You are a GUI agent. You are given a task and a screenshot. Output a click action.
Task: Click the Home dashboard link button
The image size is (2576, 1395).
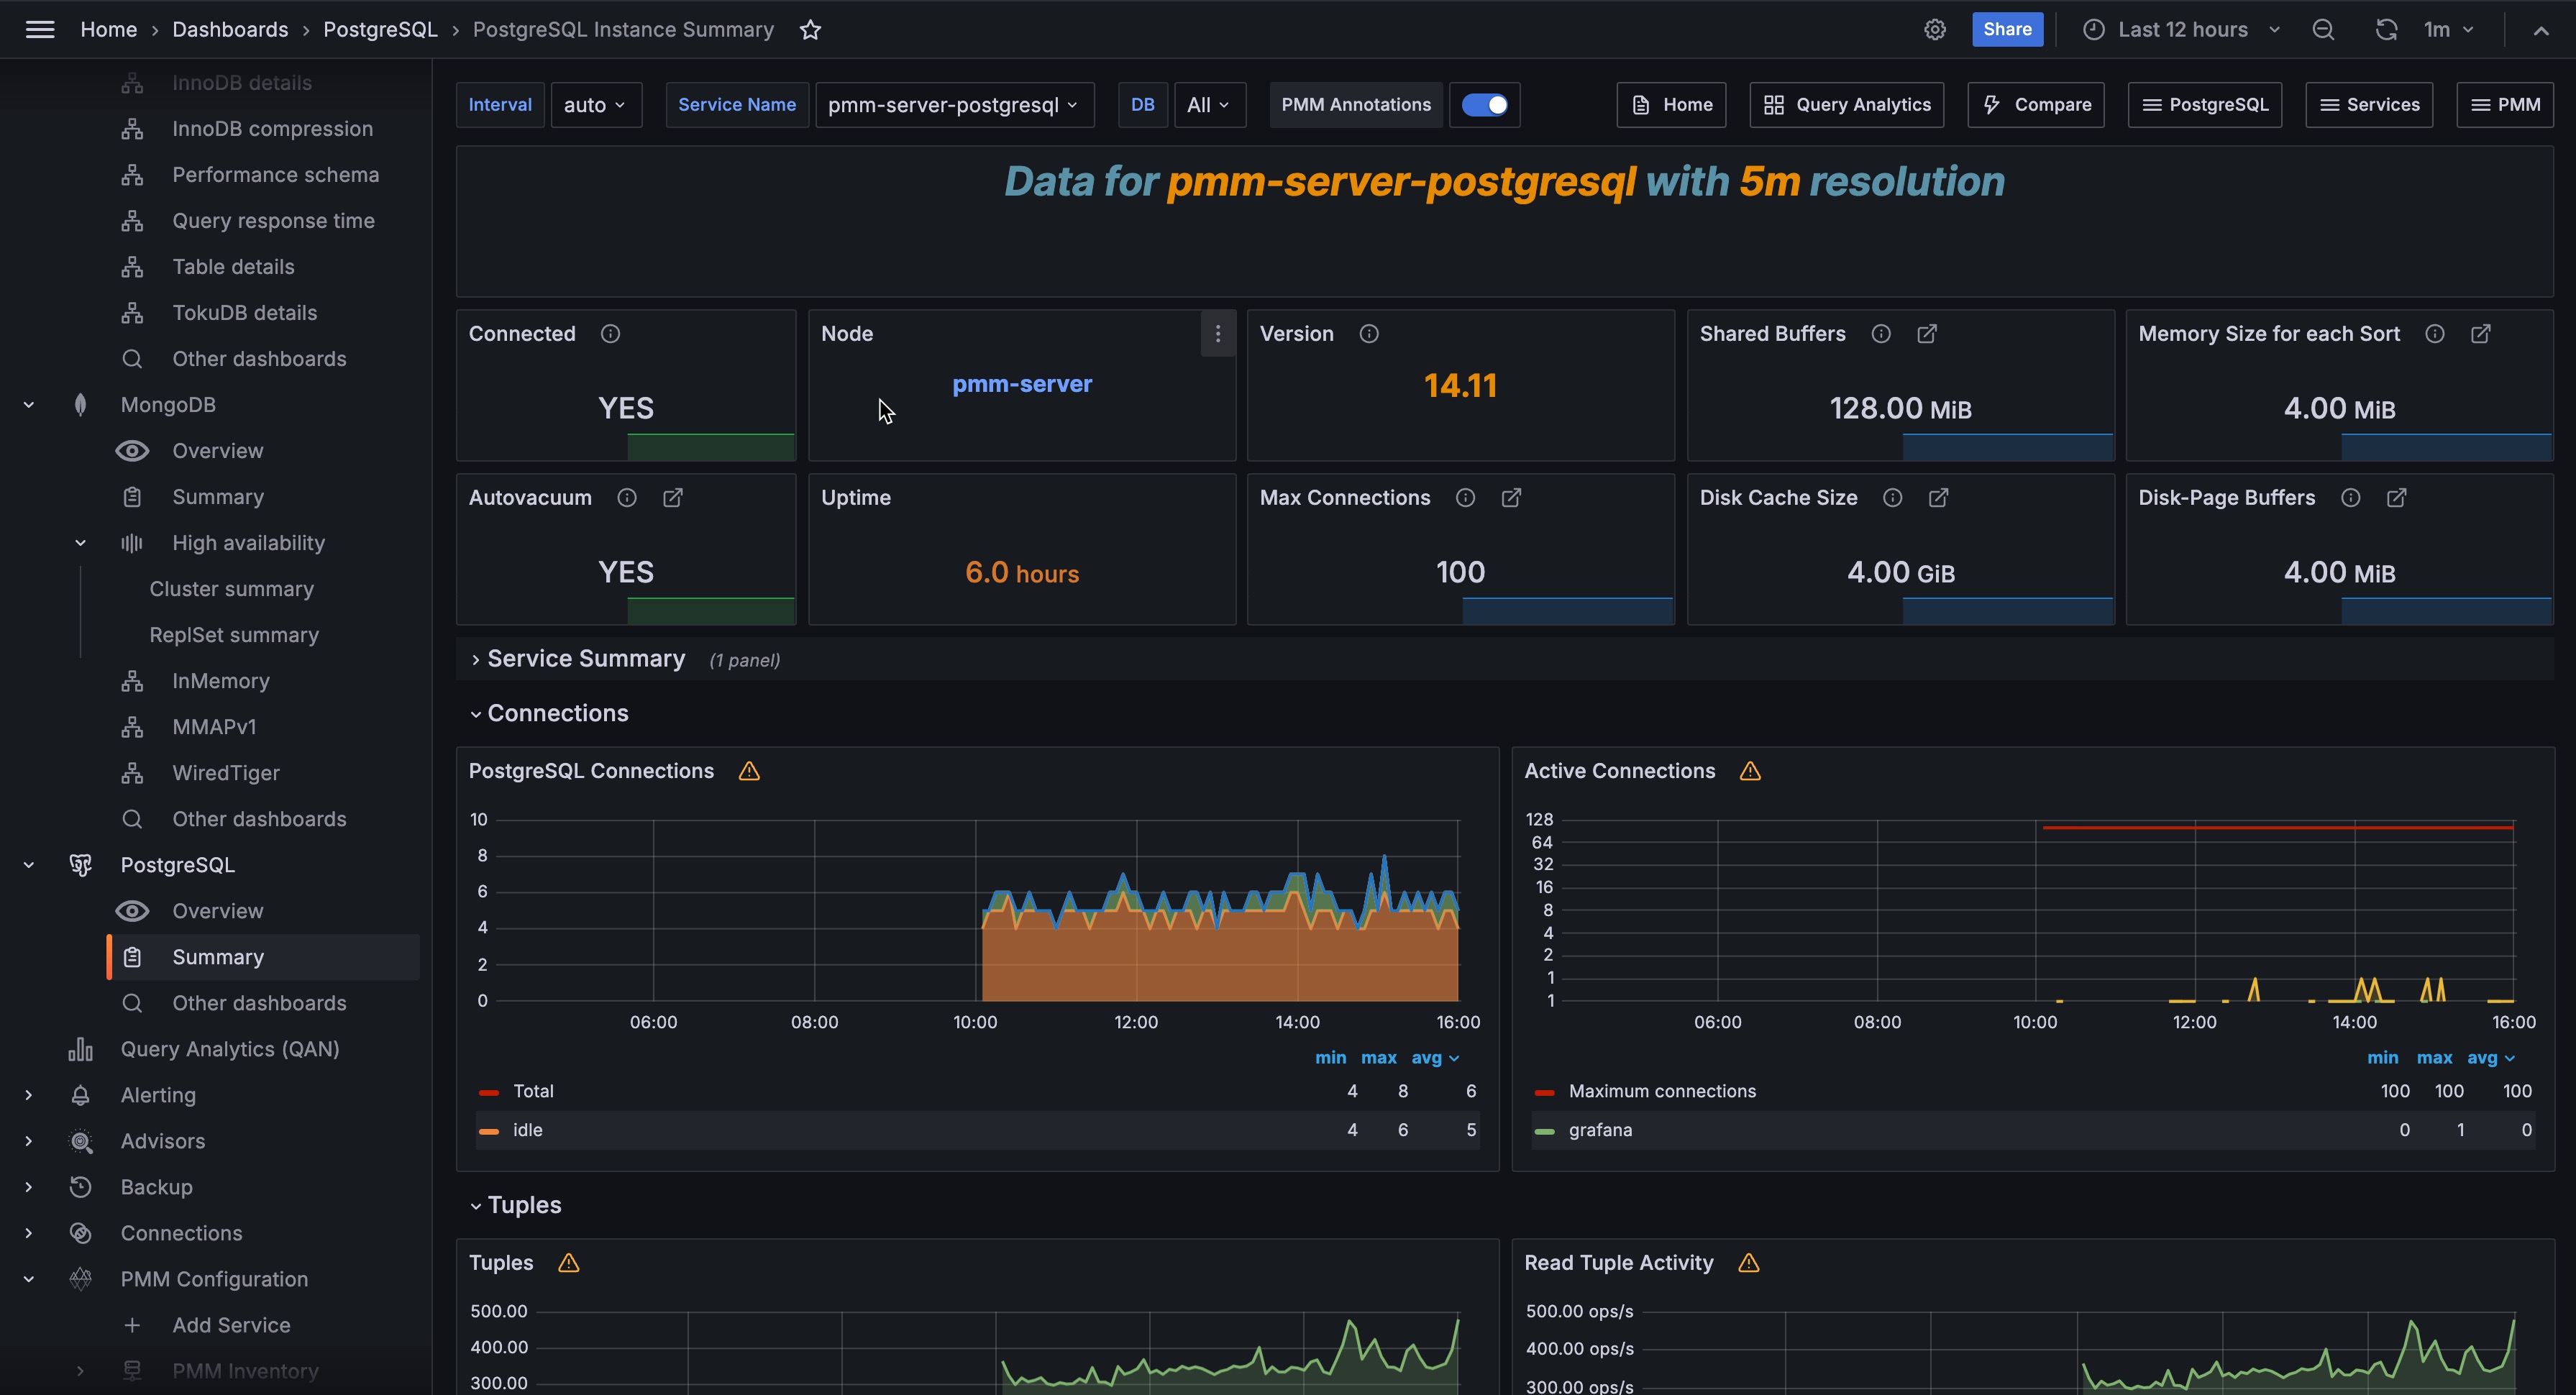point(1671,105)
